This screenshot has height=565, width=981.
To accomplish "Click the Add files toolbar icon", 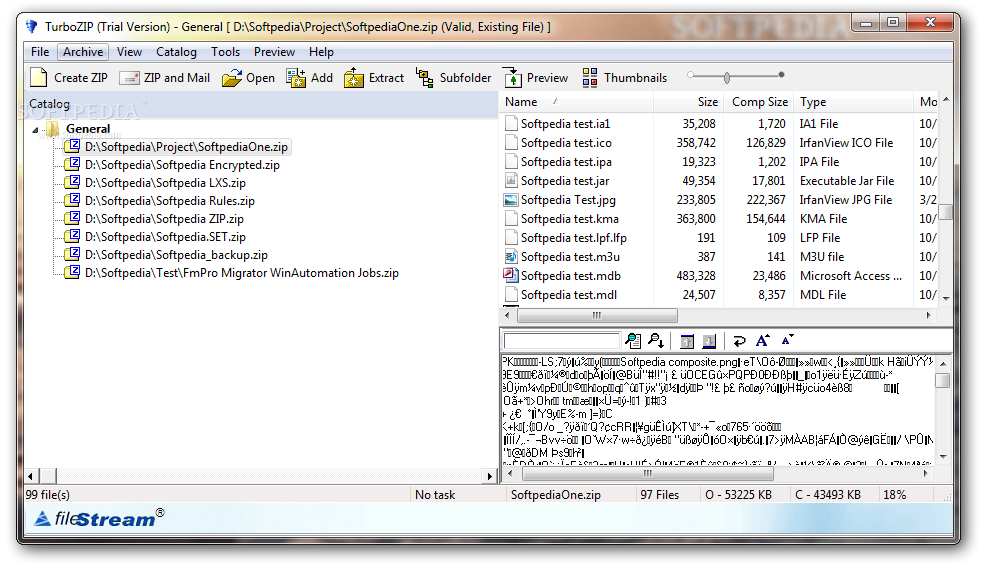I will (295, 78).
